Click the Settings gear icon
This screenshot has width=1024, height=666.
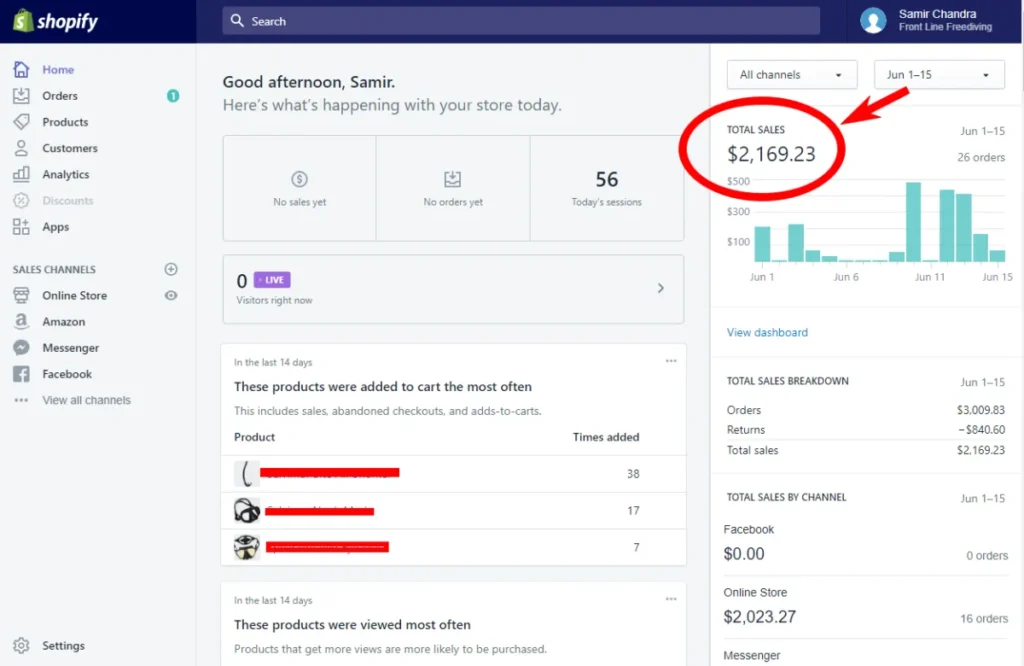[x=21, y=646]
